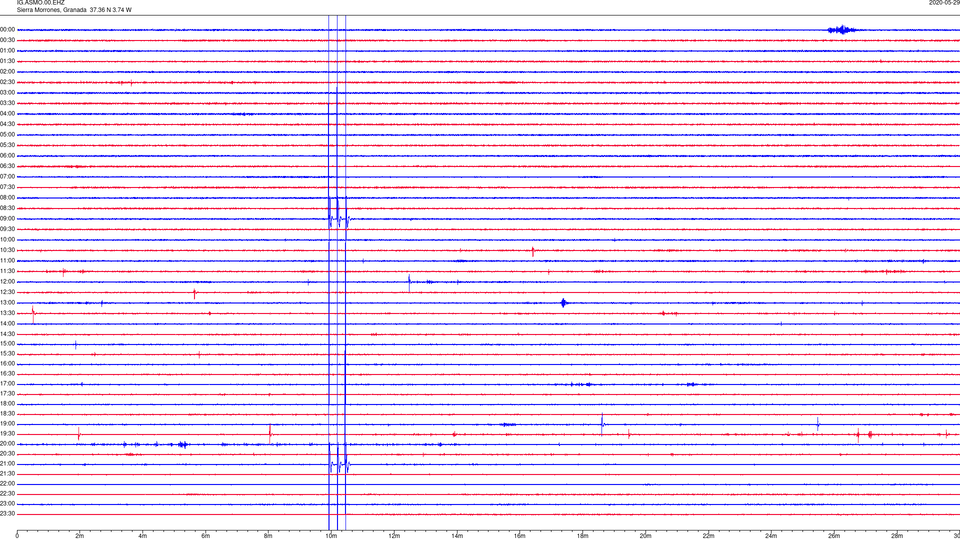Select the 01:00 trace time label
The image size is (960, 540).
(x=8, y=51)
